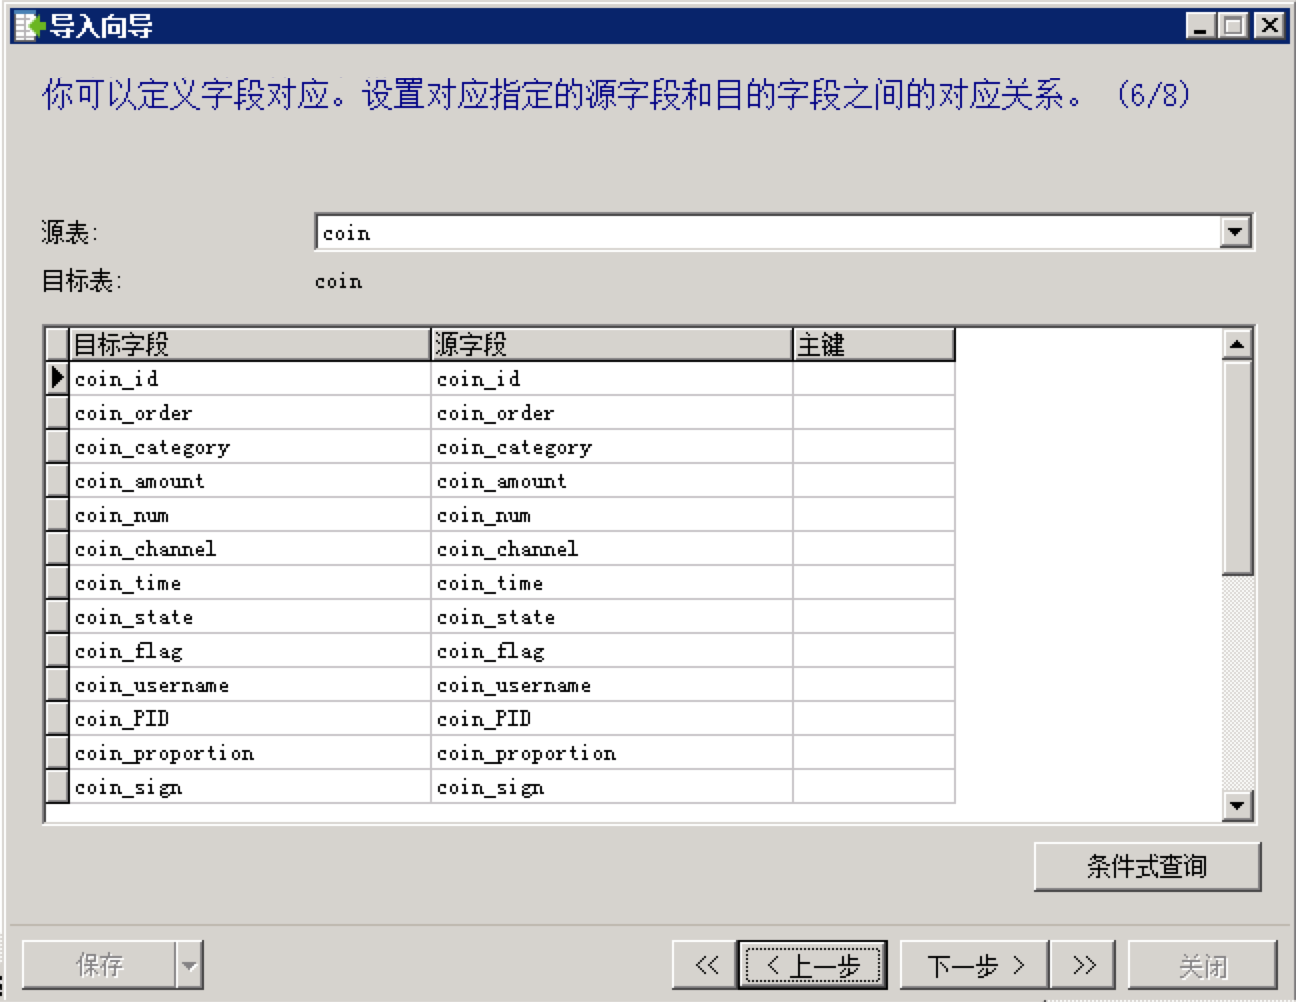
Task: Select target field coin_channel cell
Action: click(250, 549)
